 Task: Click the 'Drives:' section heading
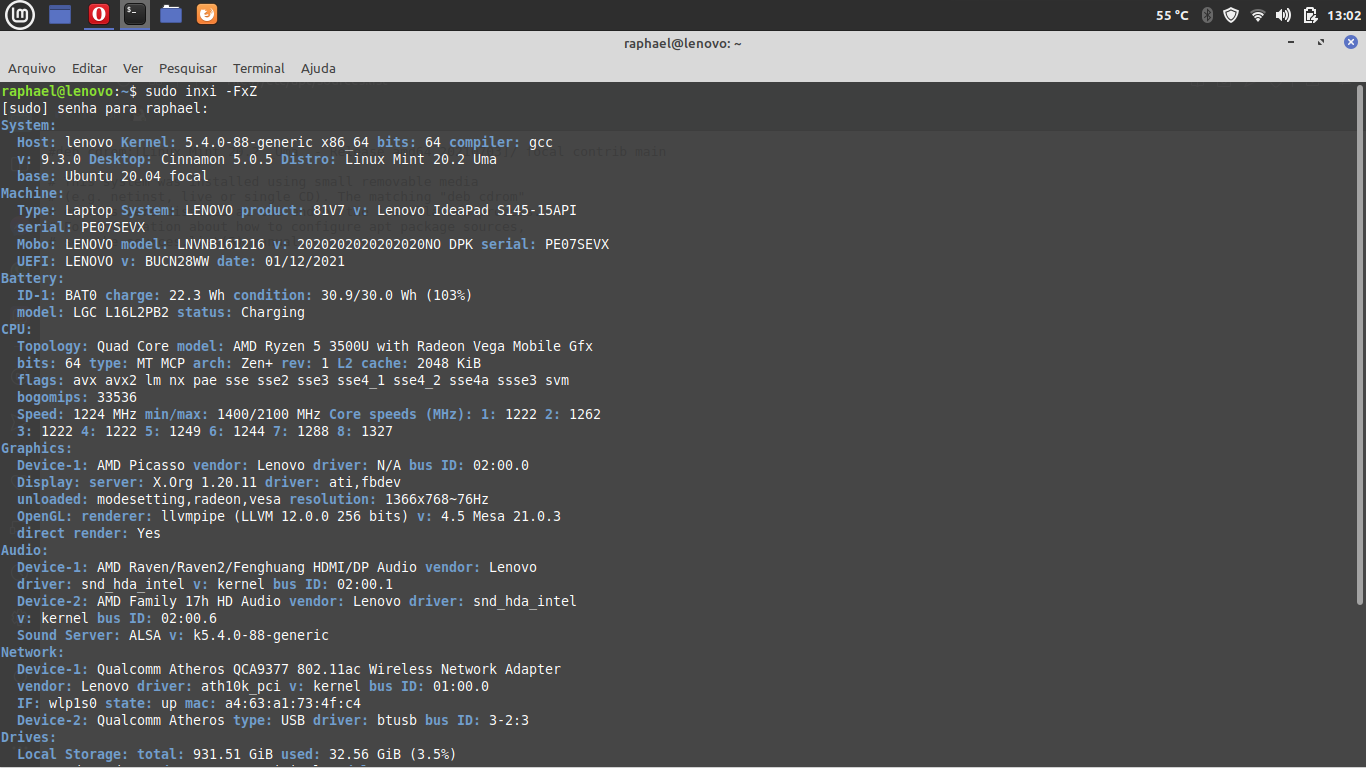tap(29, 737)
